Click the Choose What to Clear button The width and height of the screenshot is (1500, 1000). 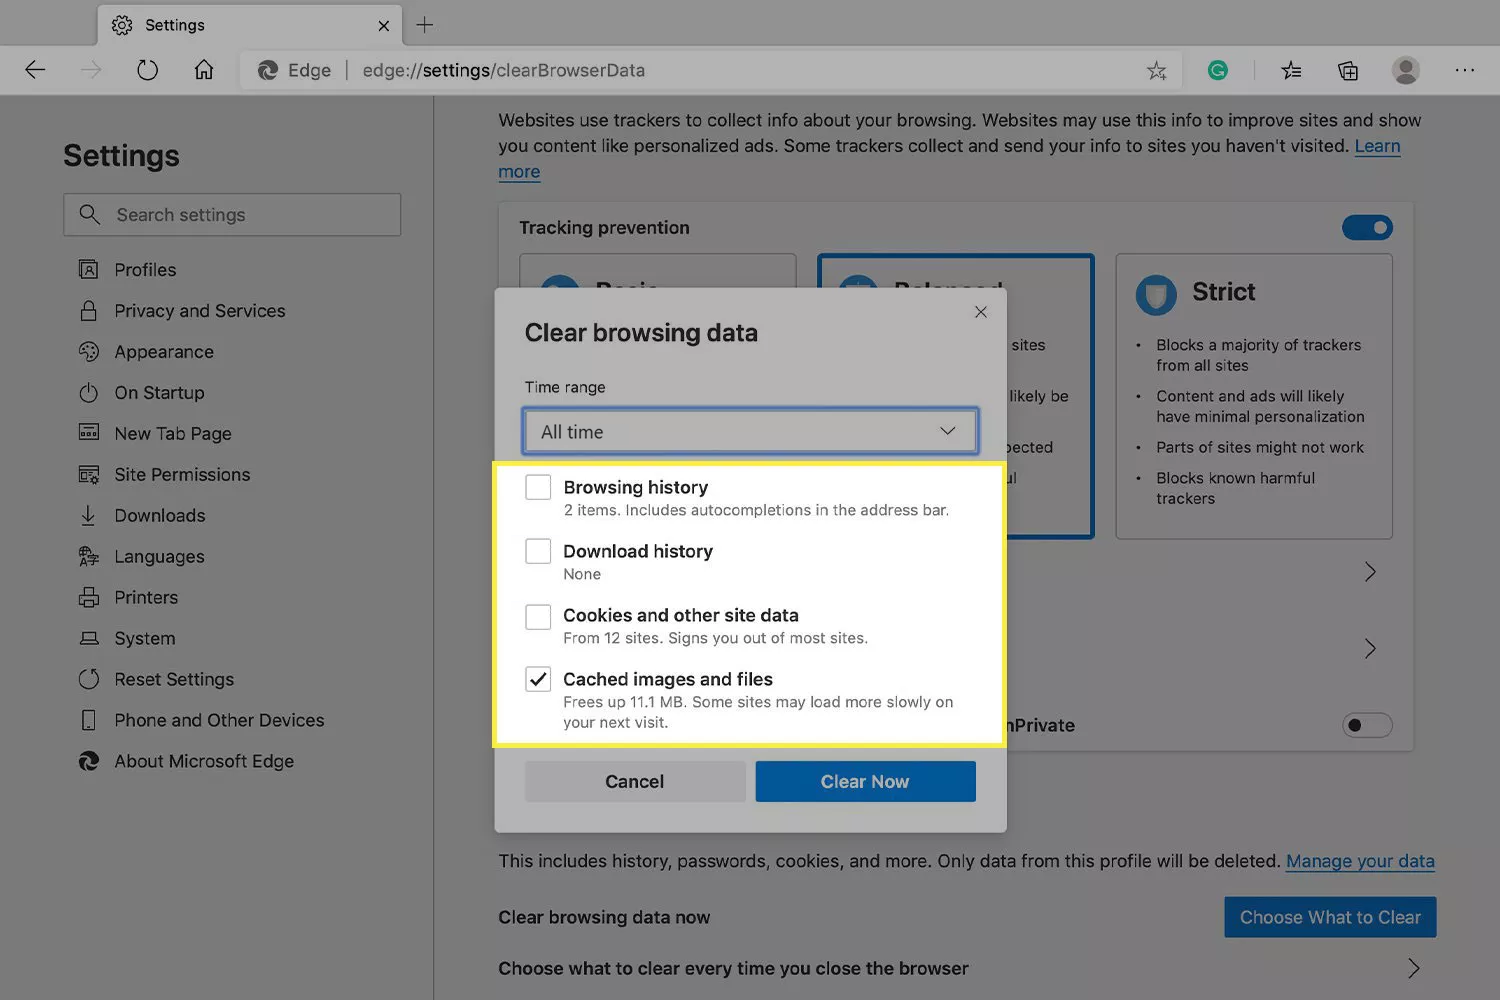point(1330,917)
